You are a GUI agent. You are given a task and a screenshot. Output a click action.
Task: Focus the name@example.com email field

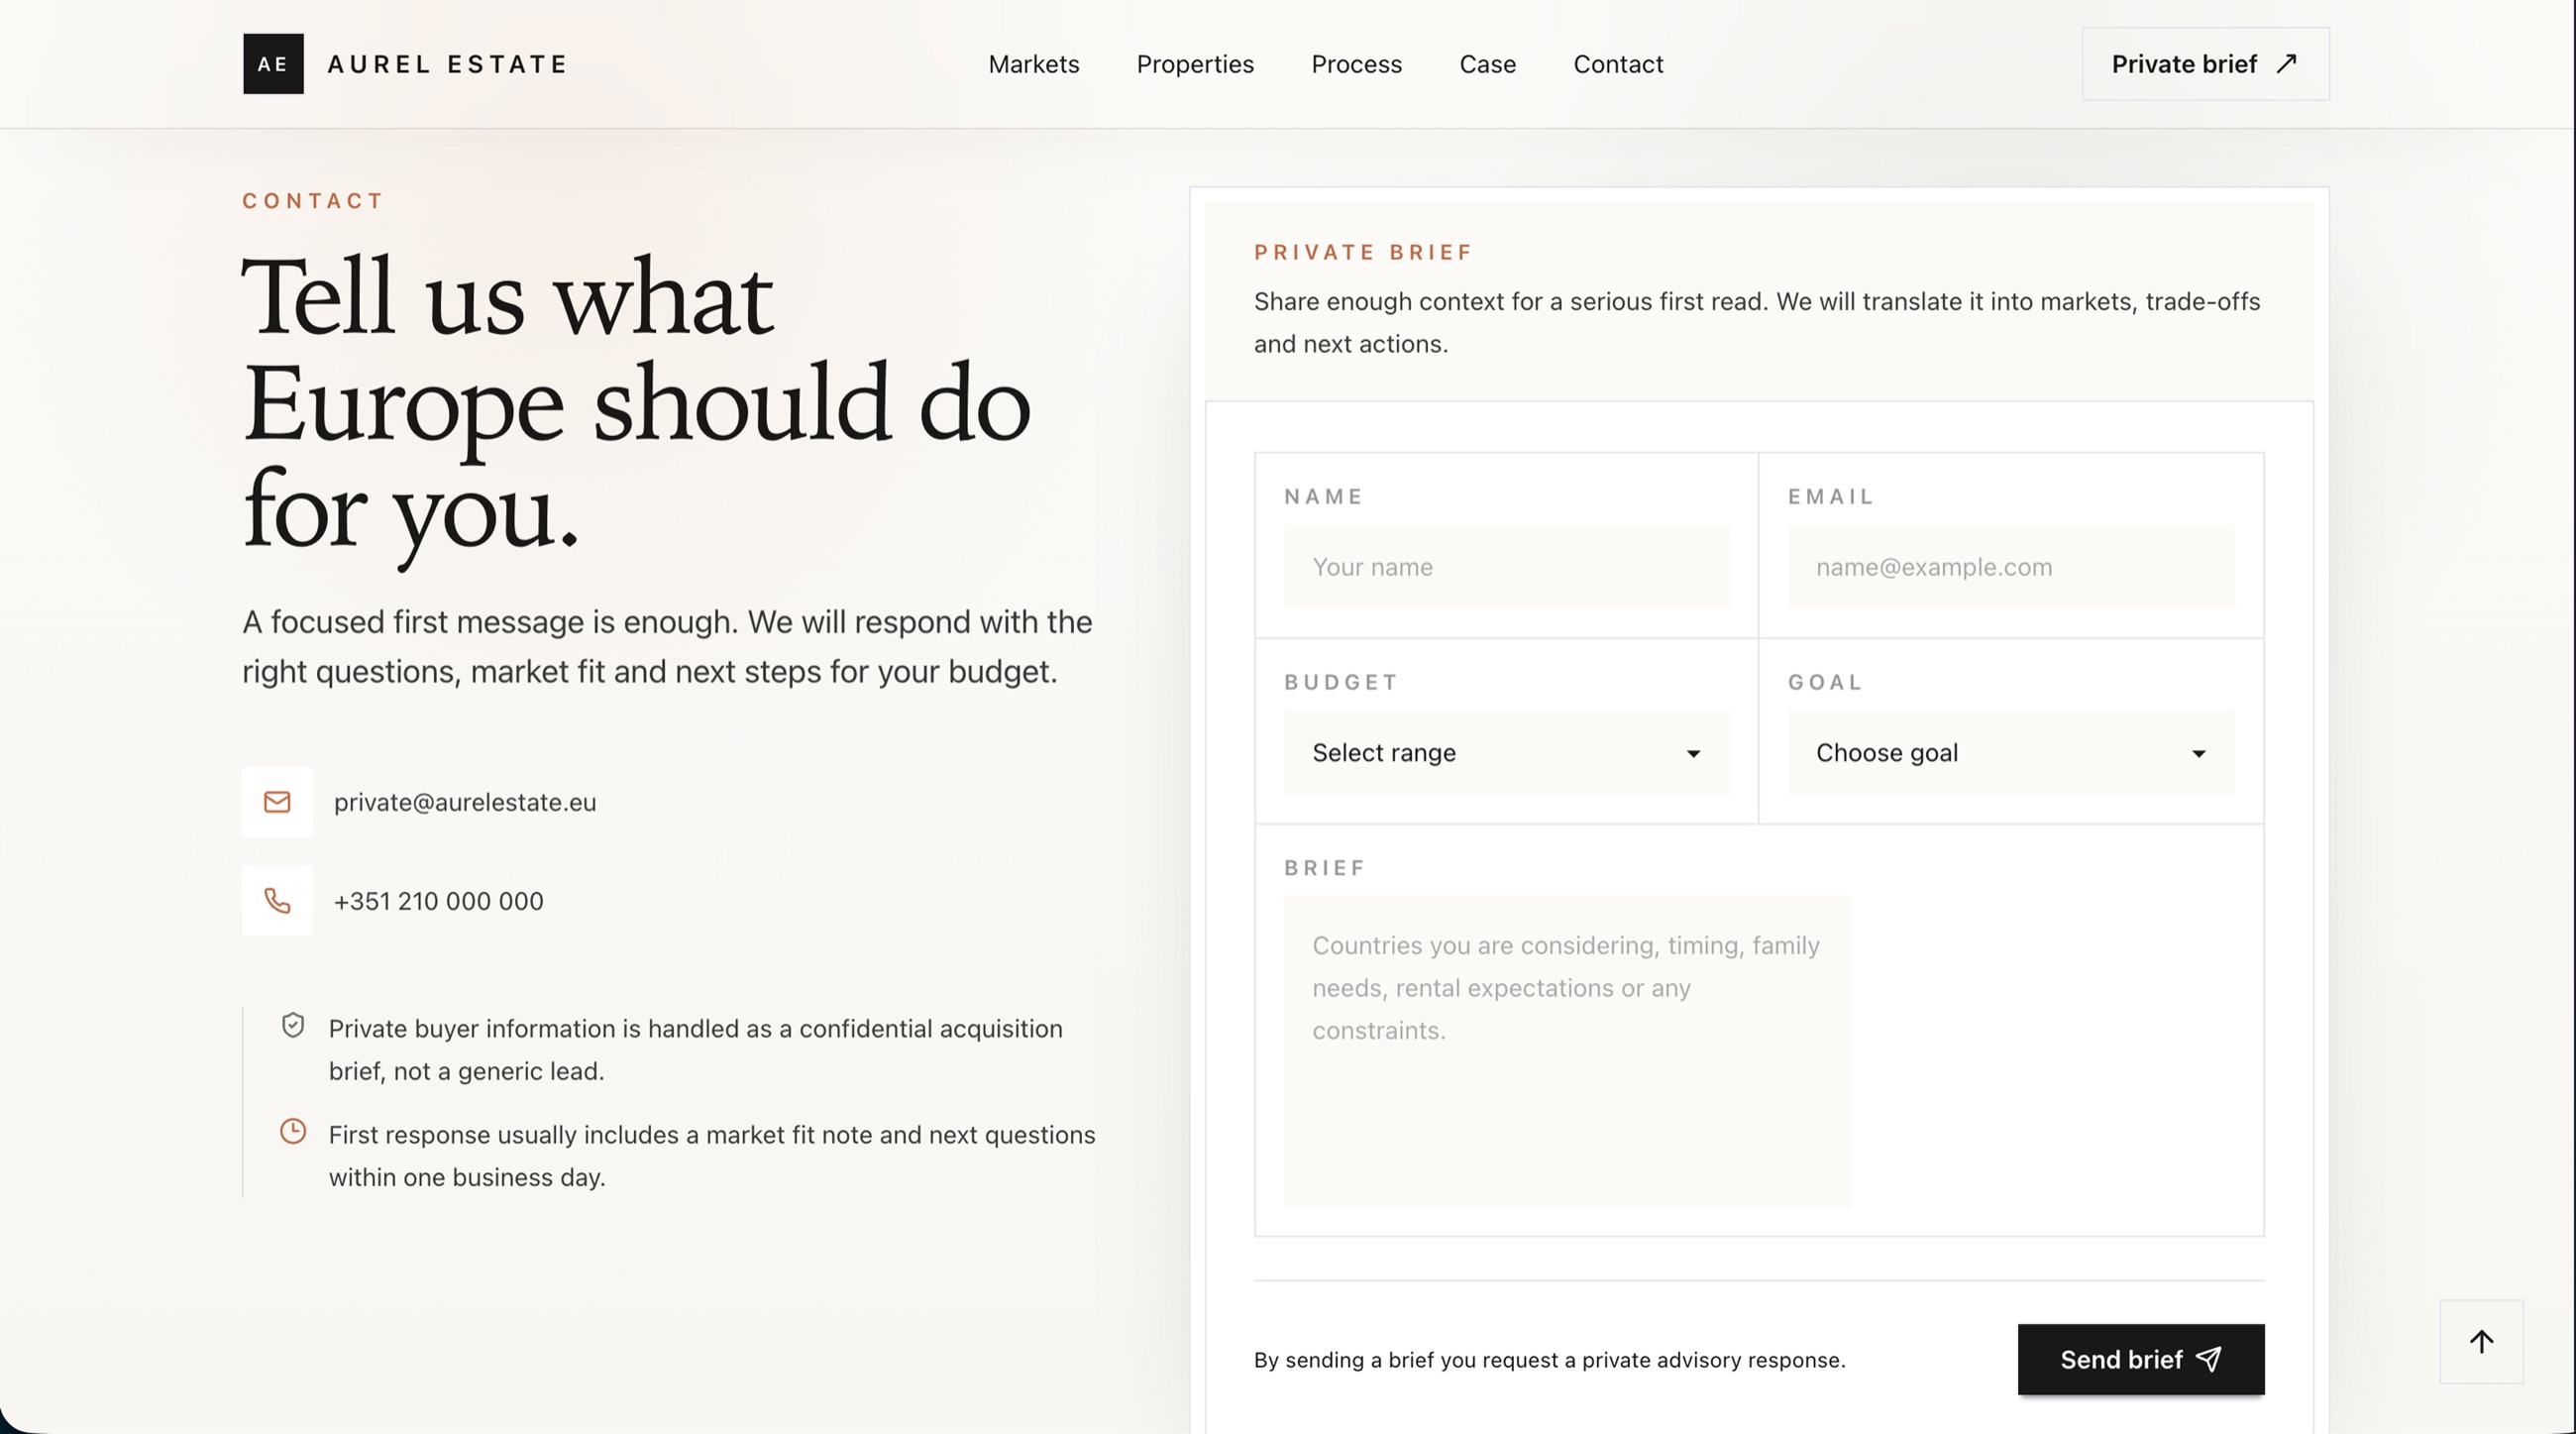2010,567
